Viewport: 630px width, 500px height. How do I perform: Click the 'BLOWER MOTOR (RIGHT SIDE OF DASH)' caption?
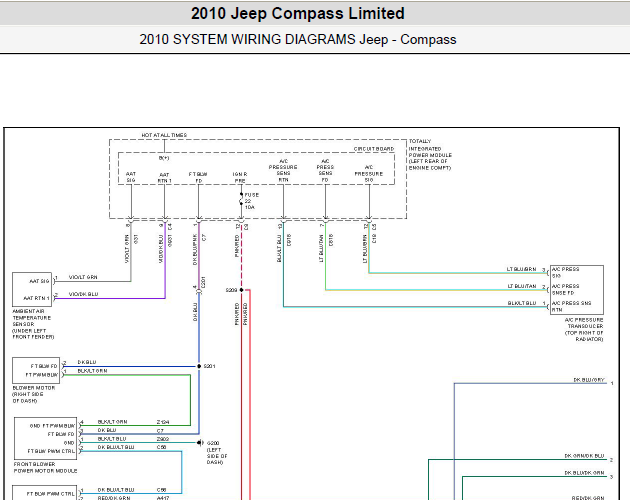34,394
